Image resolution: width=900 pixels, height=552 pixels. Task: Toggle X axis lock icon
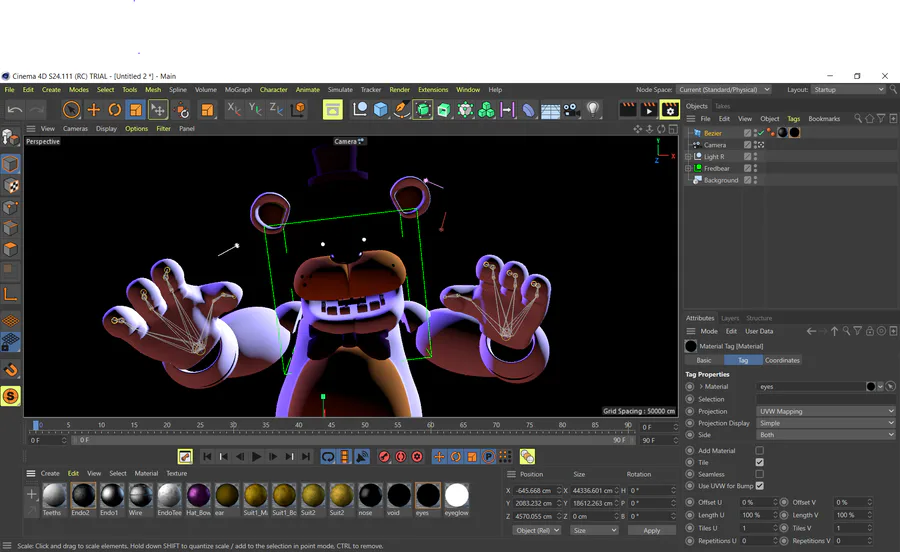(233, 109)
